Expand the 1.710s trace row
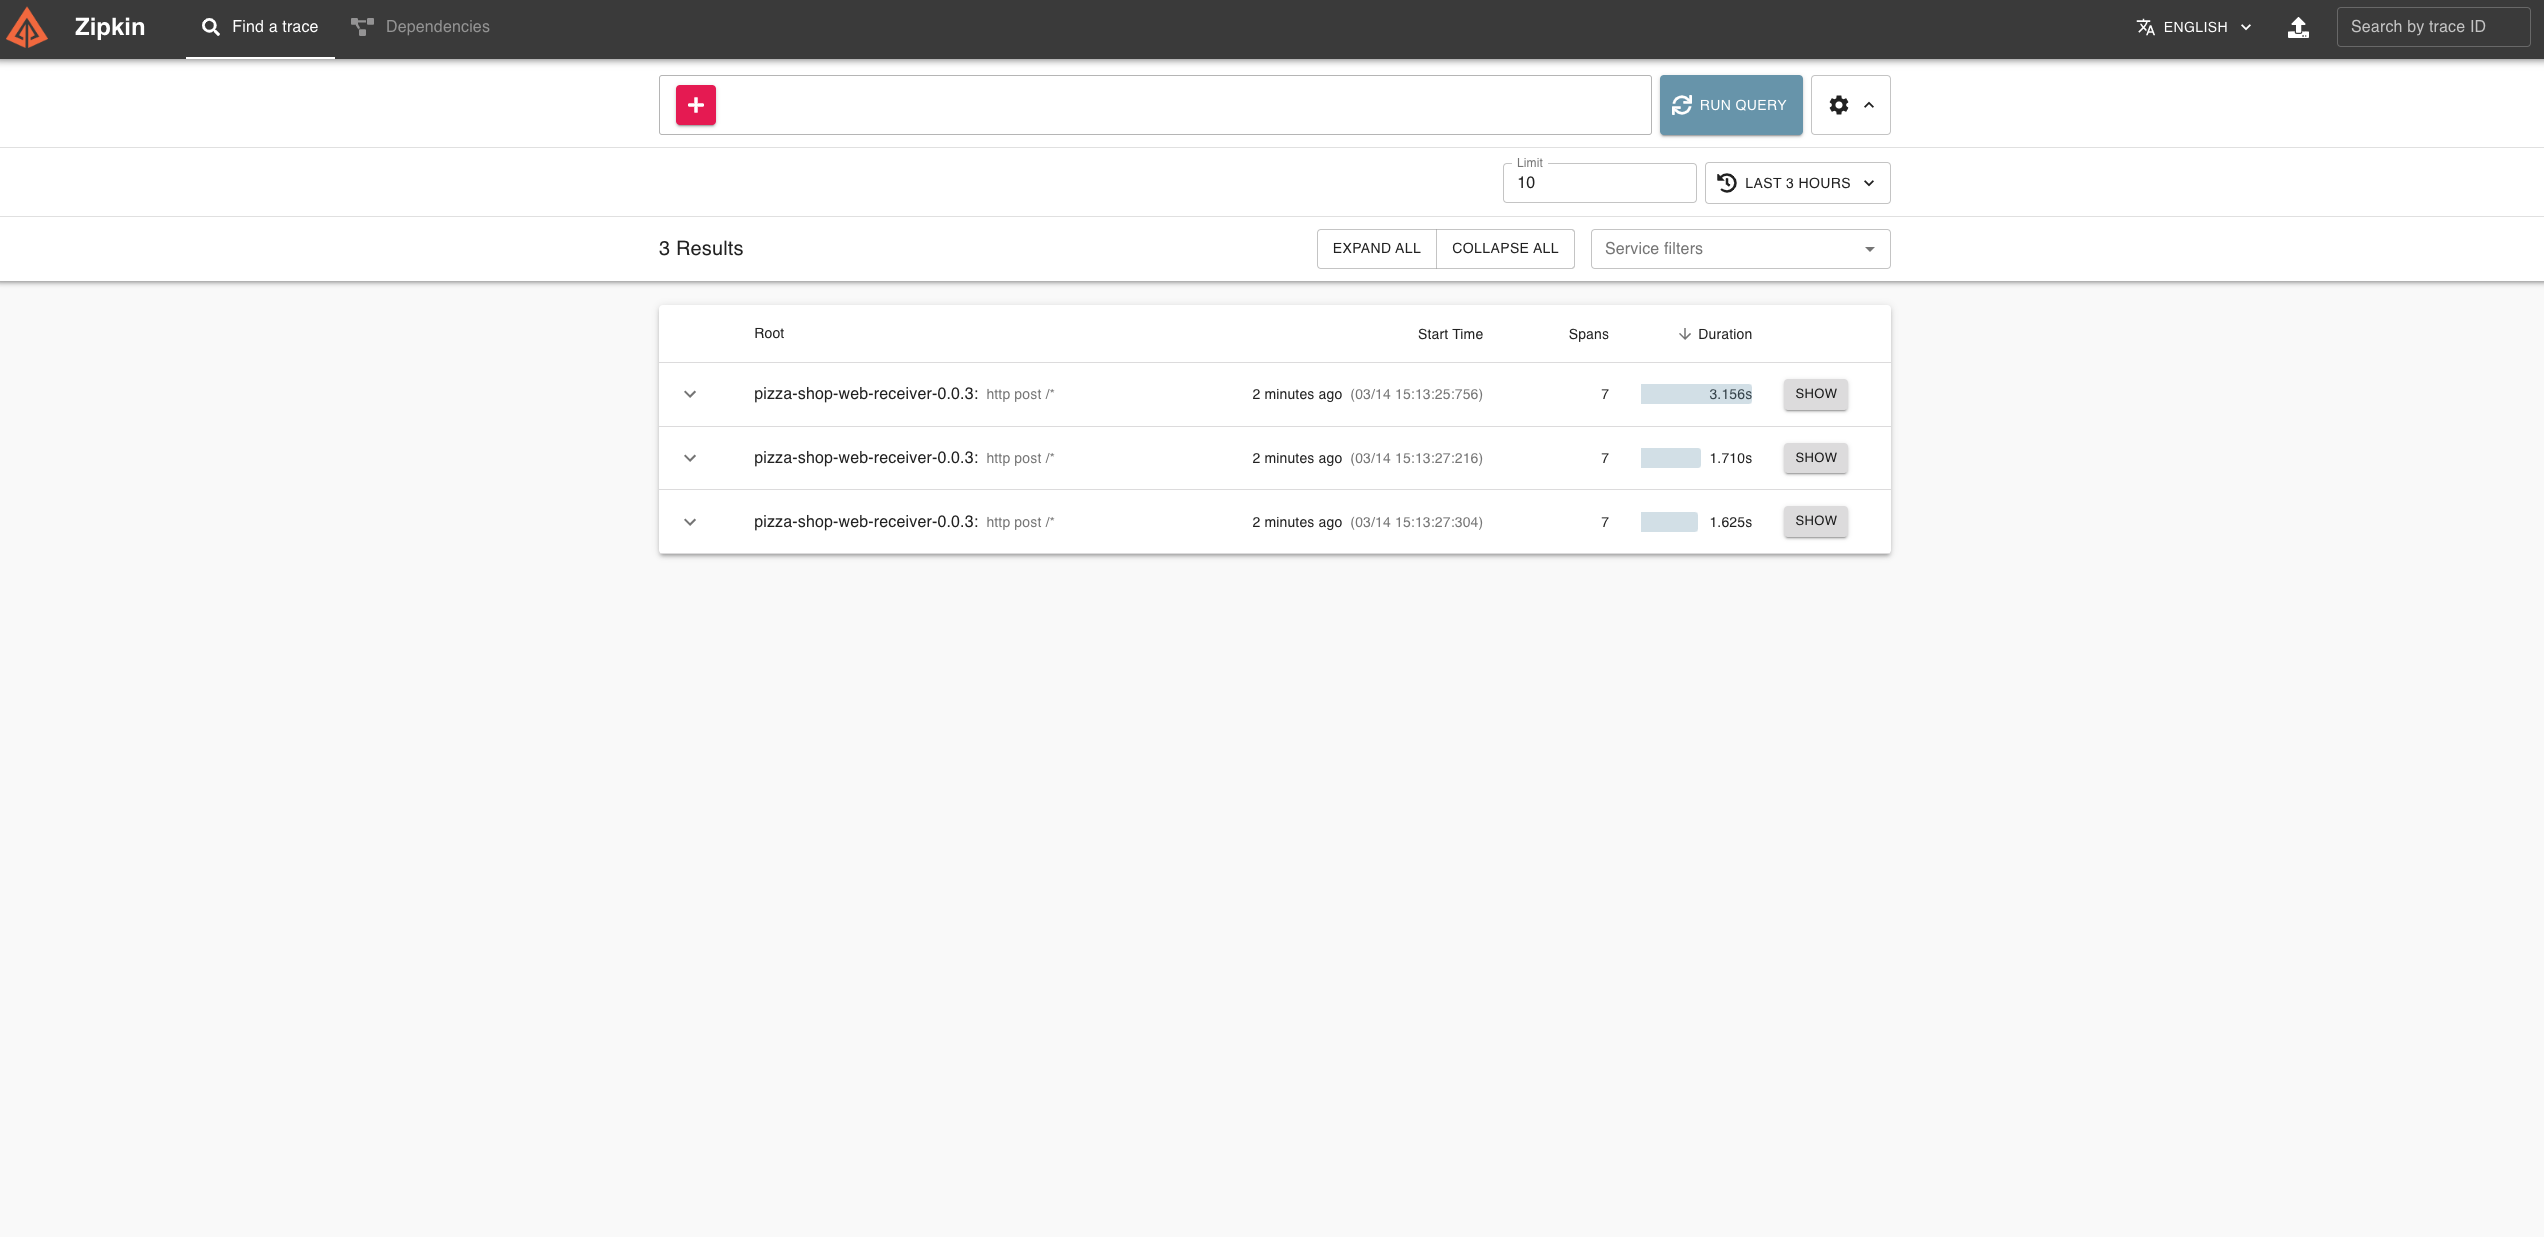Image resolution: width=2544 pixels, height=1237 pixels. [690, 458]
